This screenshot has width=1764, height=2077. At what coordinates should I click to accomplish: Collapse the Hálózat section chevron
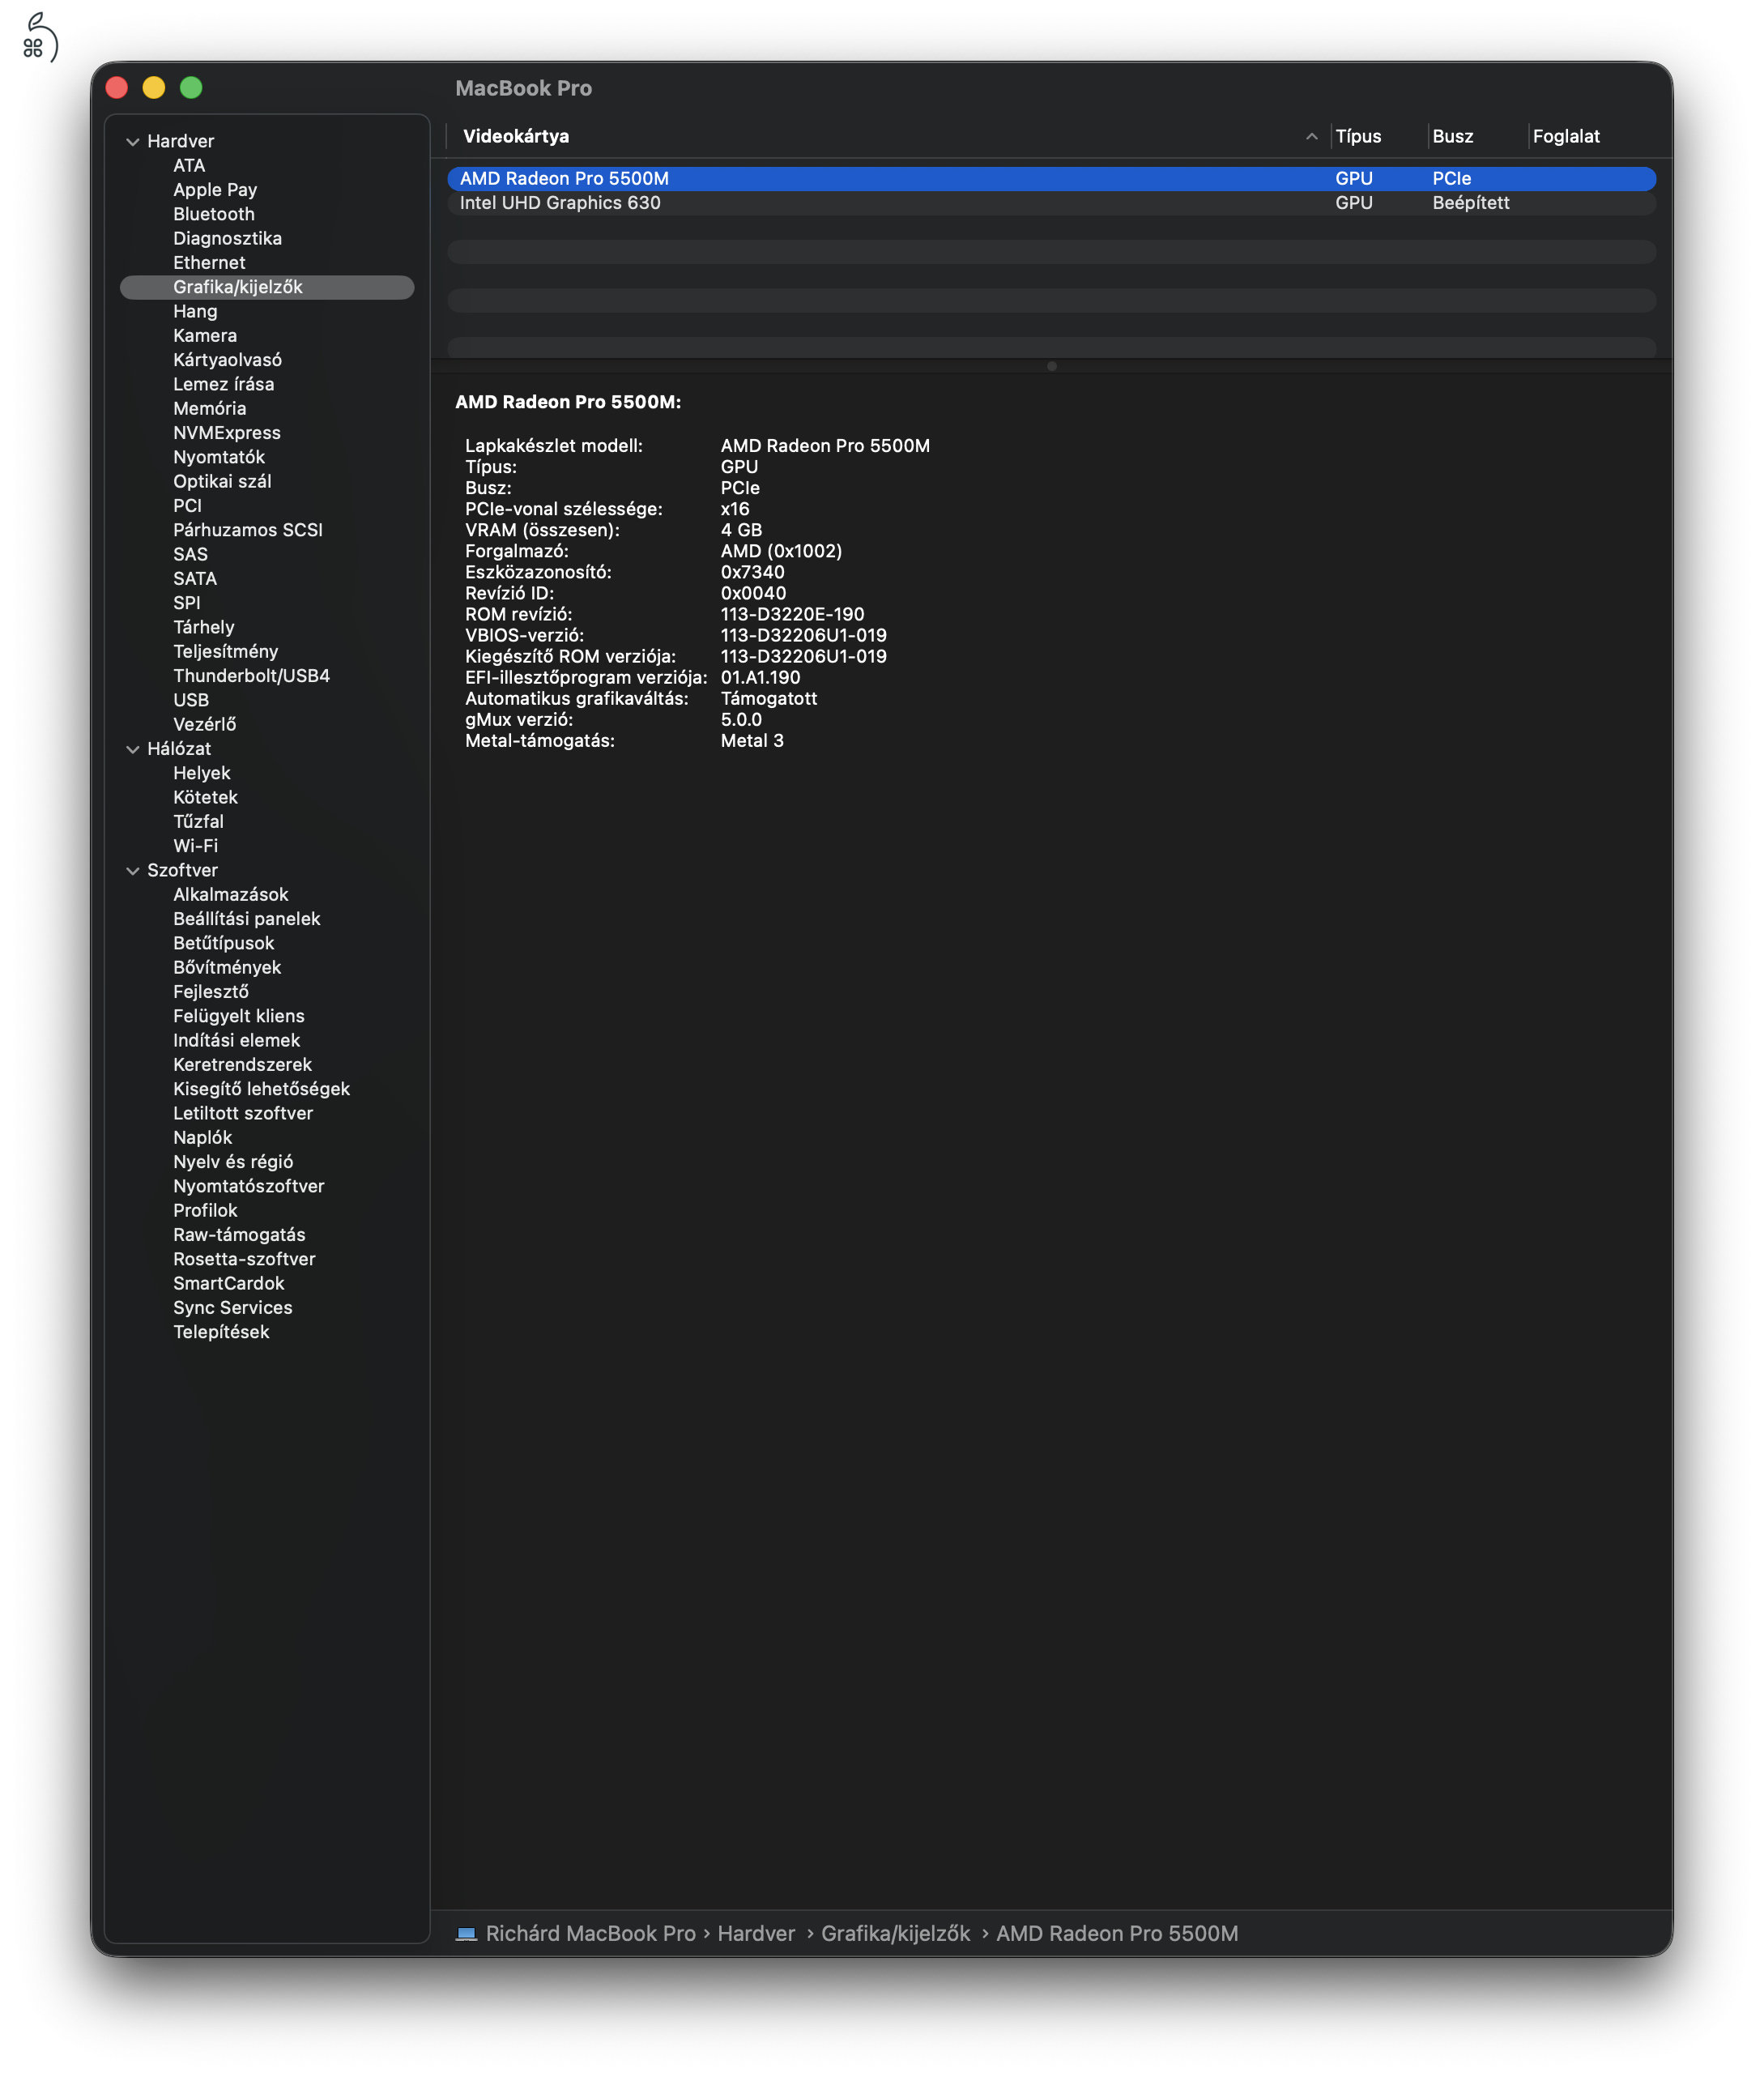click(x=132, y=749)
